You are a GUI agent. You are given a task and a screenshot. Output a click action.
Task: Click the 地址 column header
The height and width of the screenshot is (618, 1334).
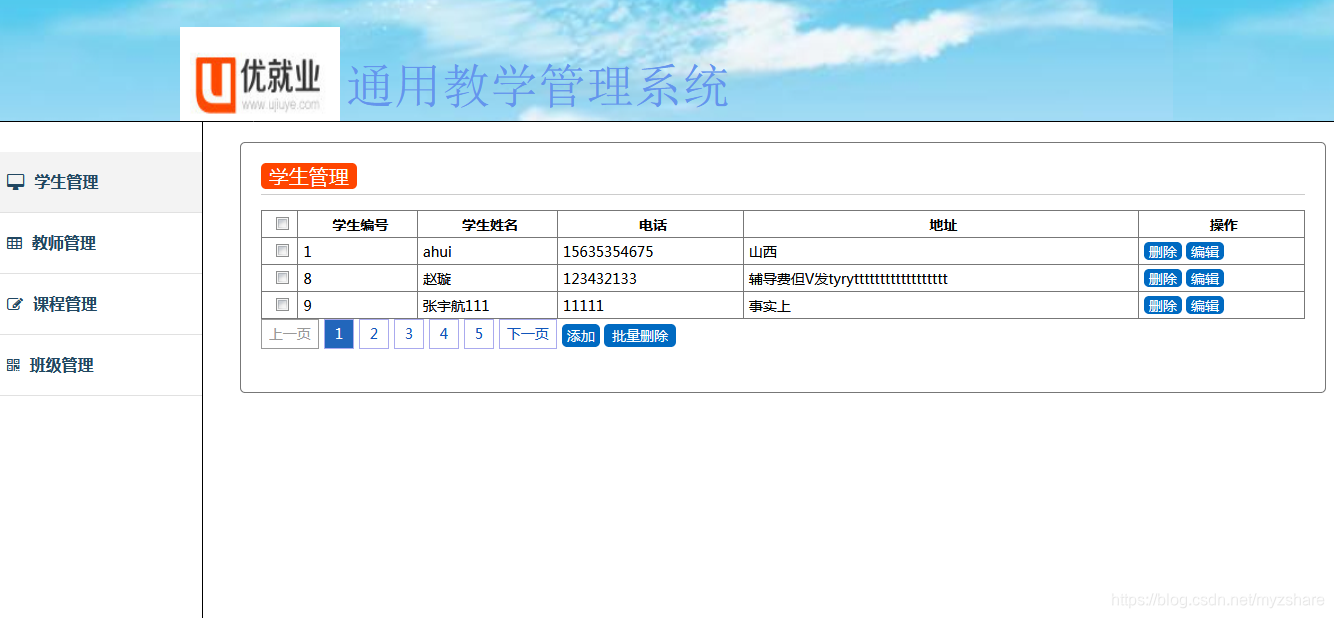[943, 225]
